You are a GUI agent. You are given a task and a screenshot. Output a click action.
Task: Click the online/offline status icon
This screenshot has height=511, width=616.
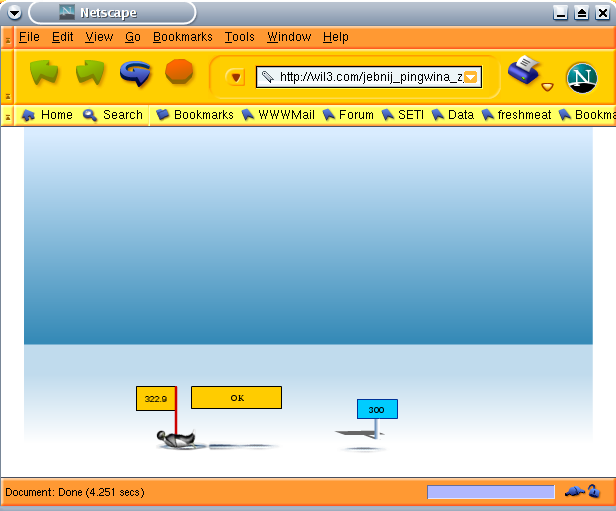tap(574, 491)
